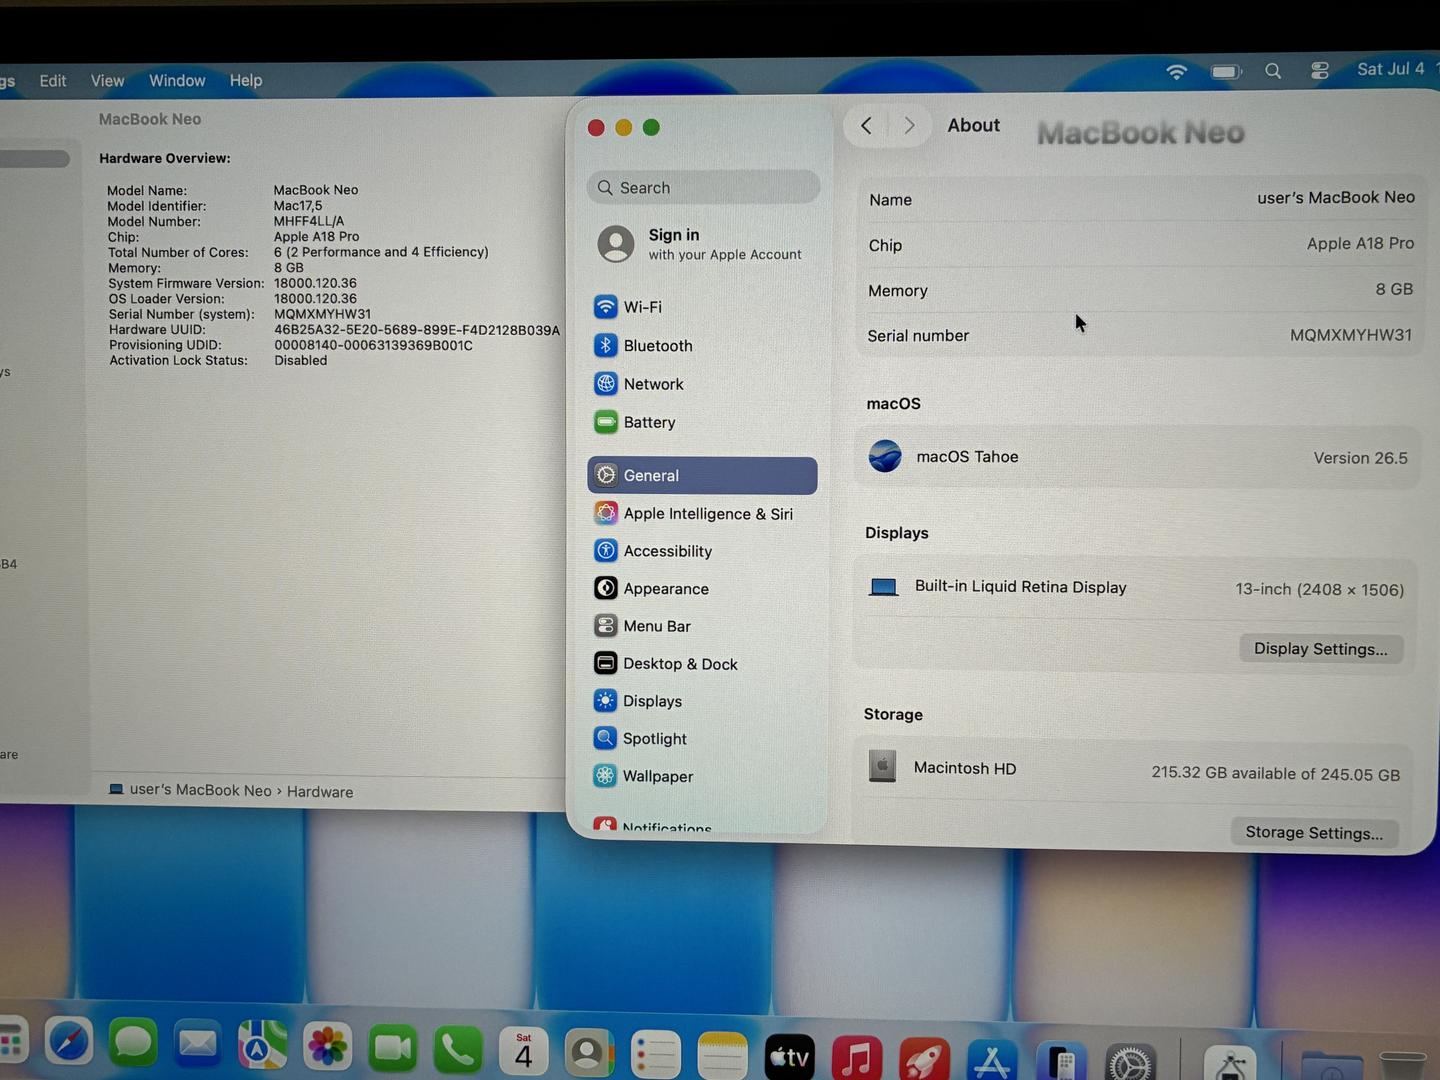Click the Storage Settings... button
Screen dimensions: 1440x1080
pyautogui.click(x=1315, y=833)
